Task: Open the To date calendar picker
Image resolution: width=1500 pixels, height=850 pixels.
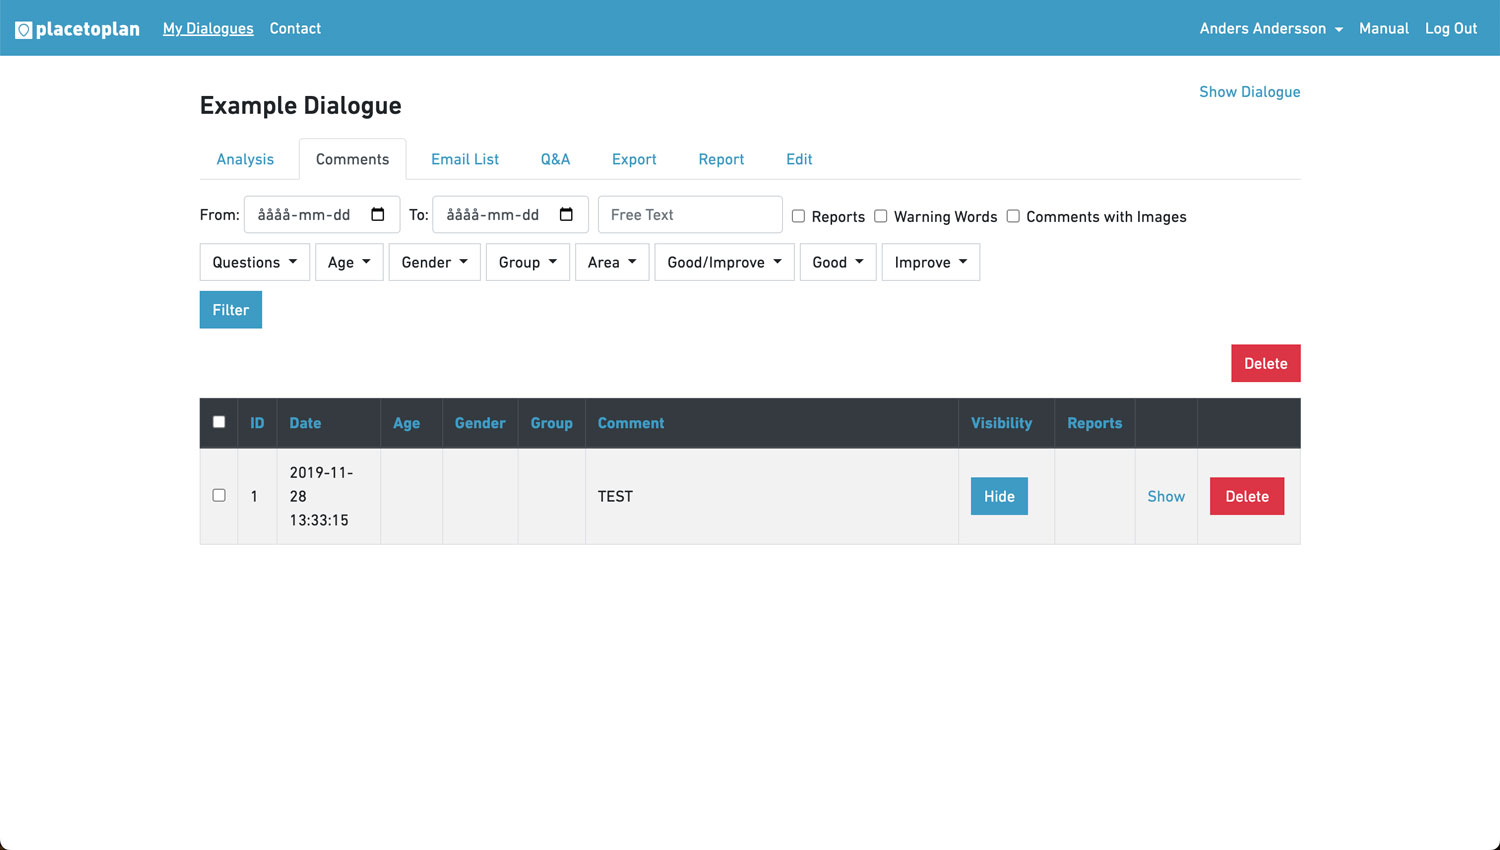Action: tap(566, 215)
